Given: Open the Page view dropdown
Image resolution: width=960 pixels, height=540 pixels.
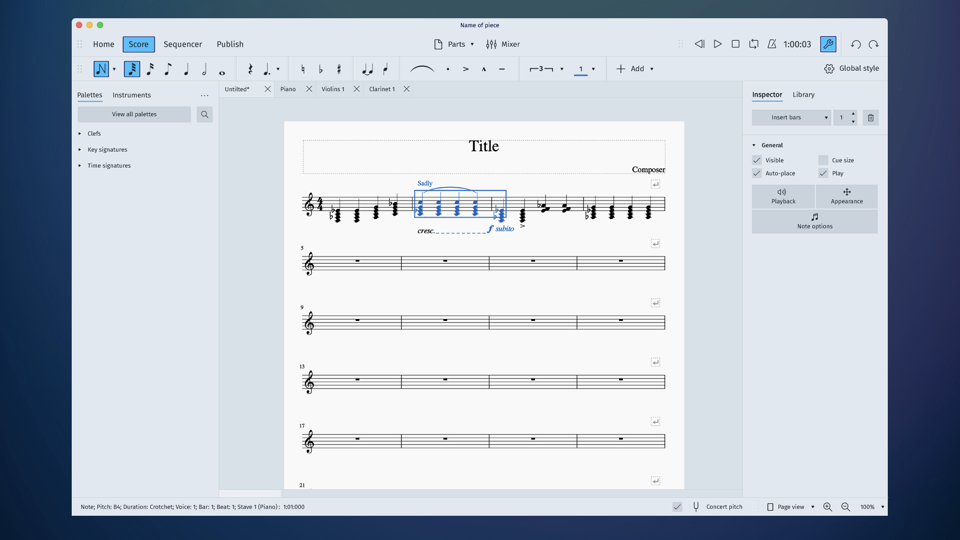Looking at the screenshot, I should 791,507.
